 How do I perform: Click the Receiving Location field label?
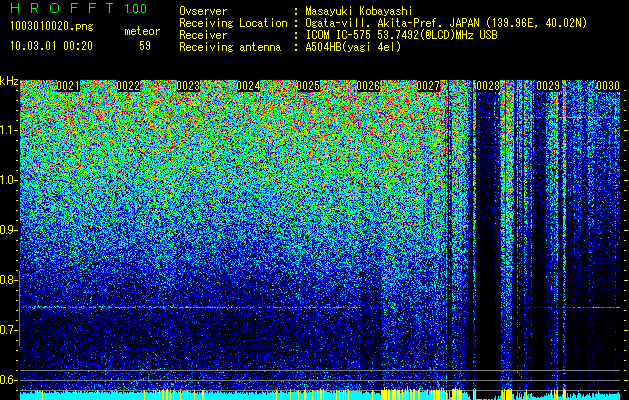tap(233, 23)
